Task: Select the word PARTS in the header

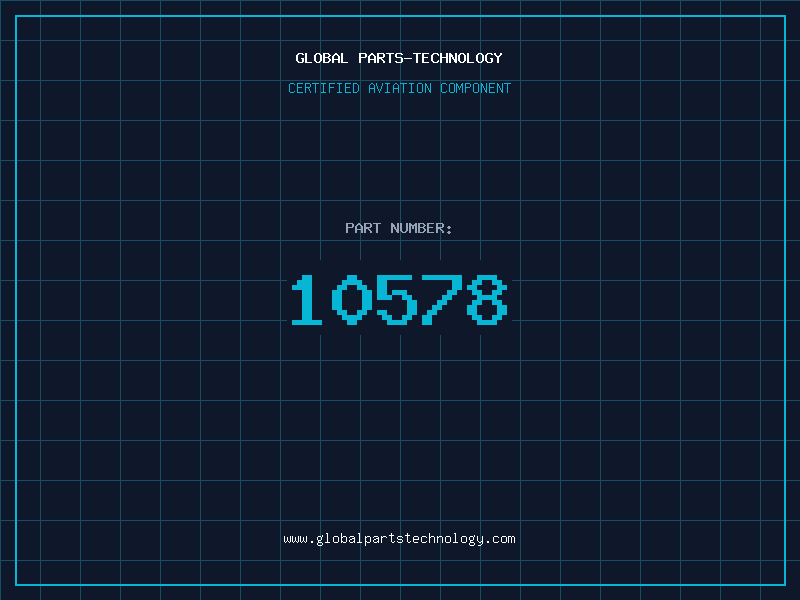Action: pyautogui.click(x=381, y=58)
